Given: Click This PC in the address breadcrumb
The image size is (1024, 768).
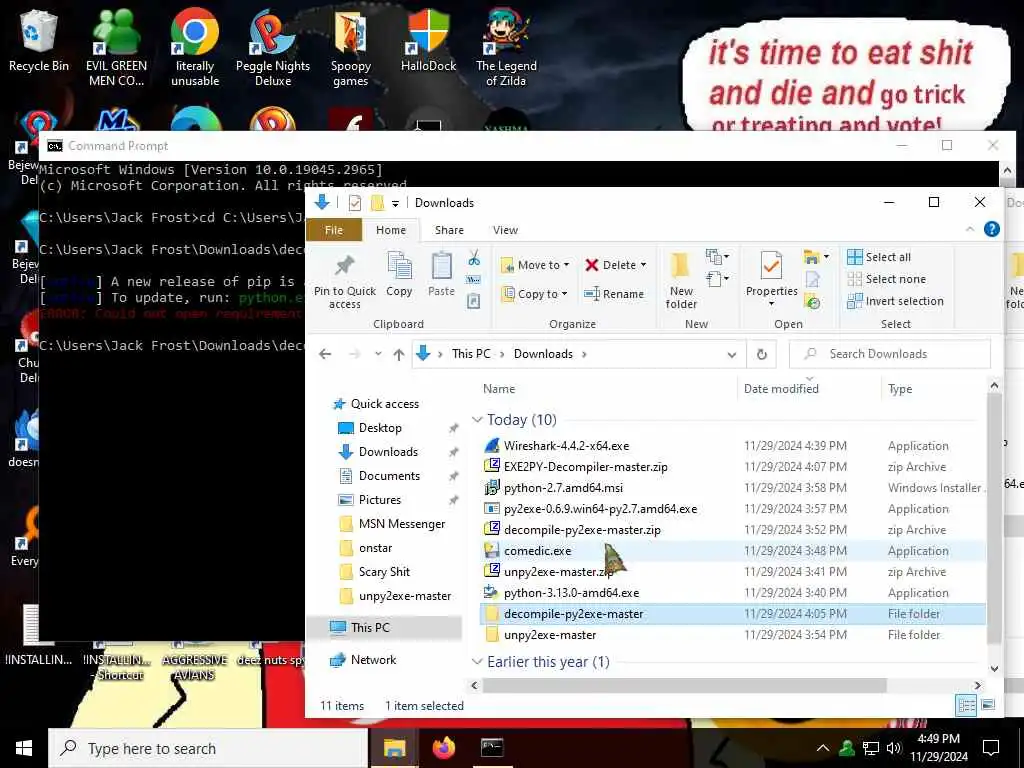Looking at the screenshot, I should 471,354.
